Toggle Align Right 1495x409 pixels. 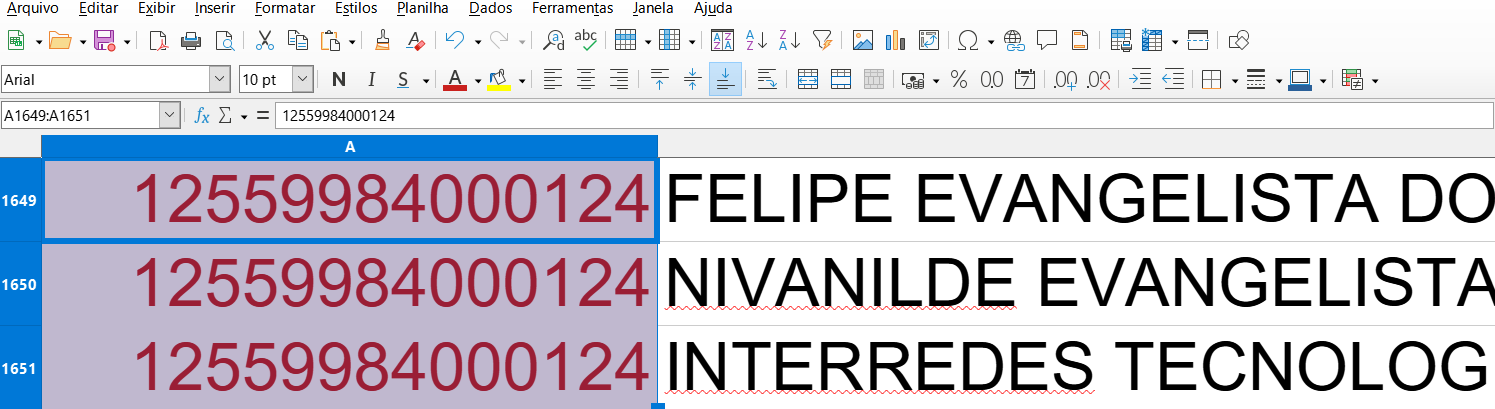[619, 80]
